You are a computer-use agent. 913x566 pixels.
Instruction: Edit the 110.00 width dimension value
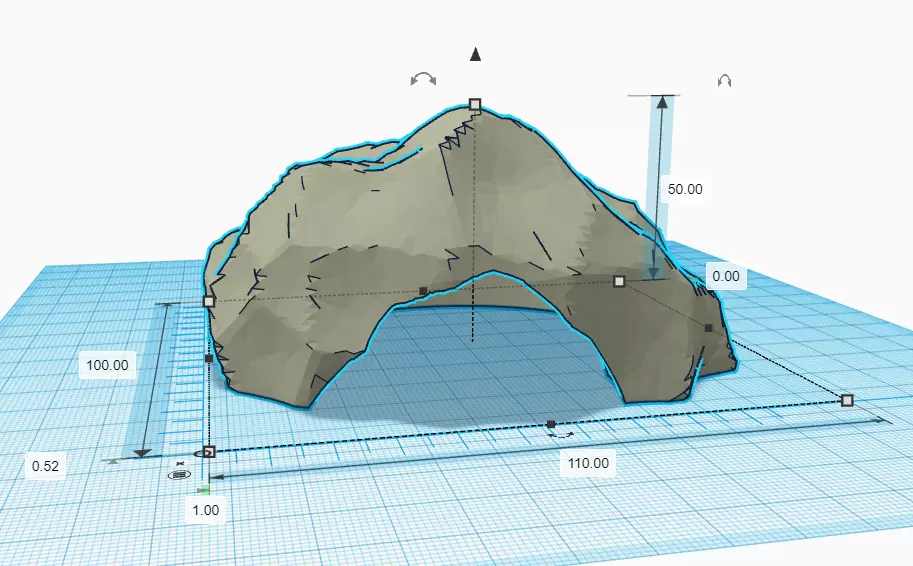click(x=588, y=463)
